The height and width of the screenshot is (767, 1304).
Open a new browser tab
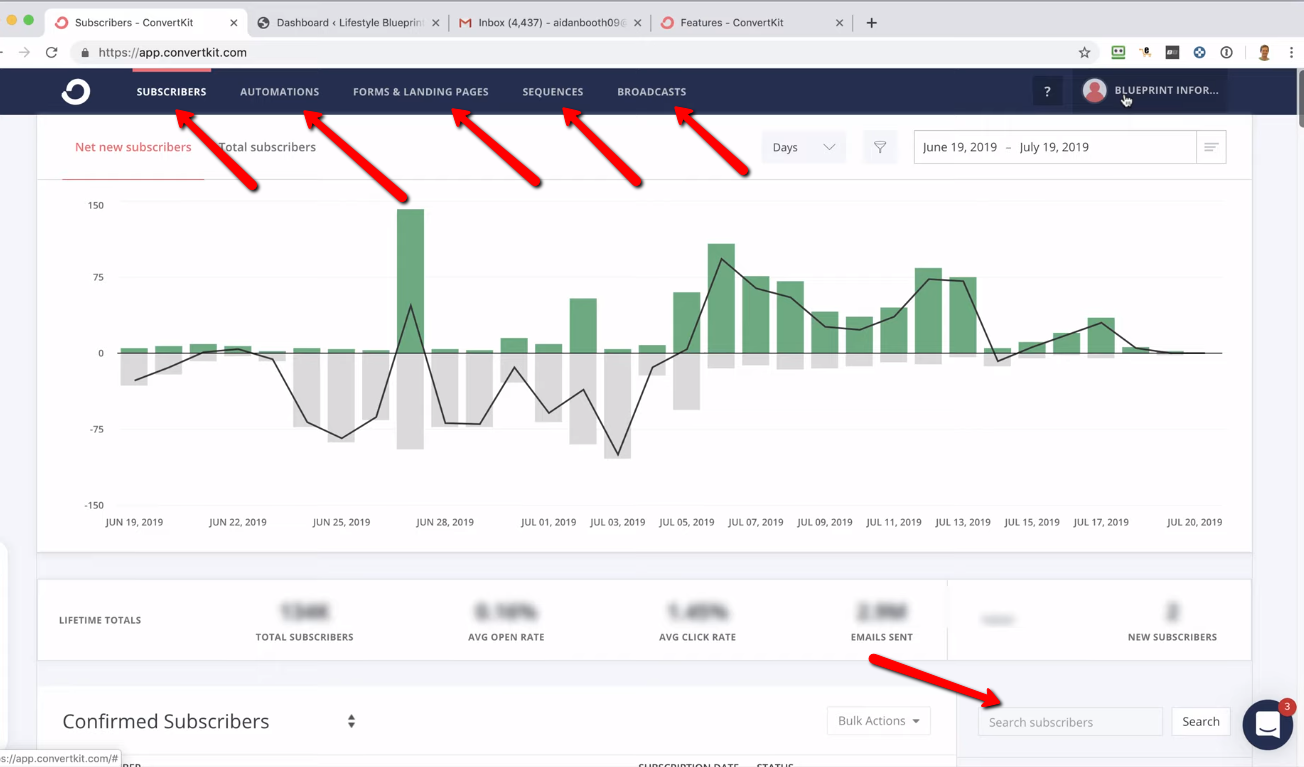[x=871, y=22]
